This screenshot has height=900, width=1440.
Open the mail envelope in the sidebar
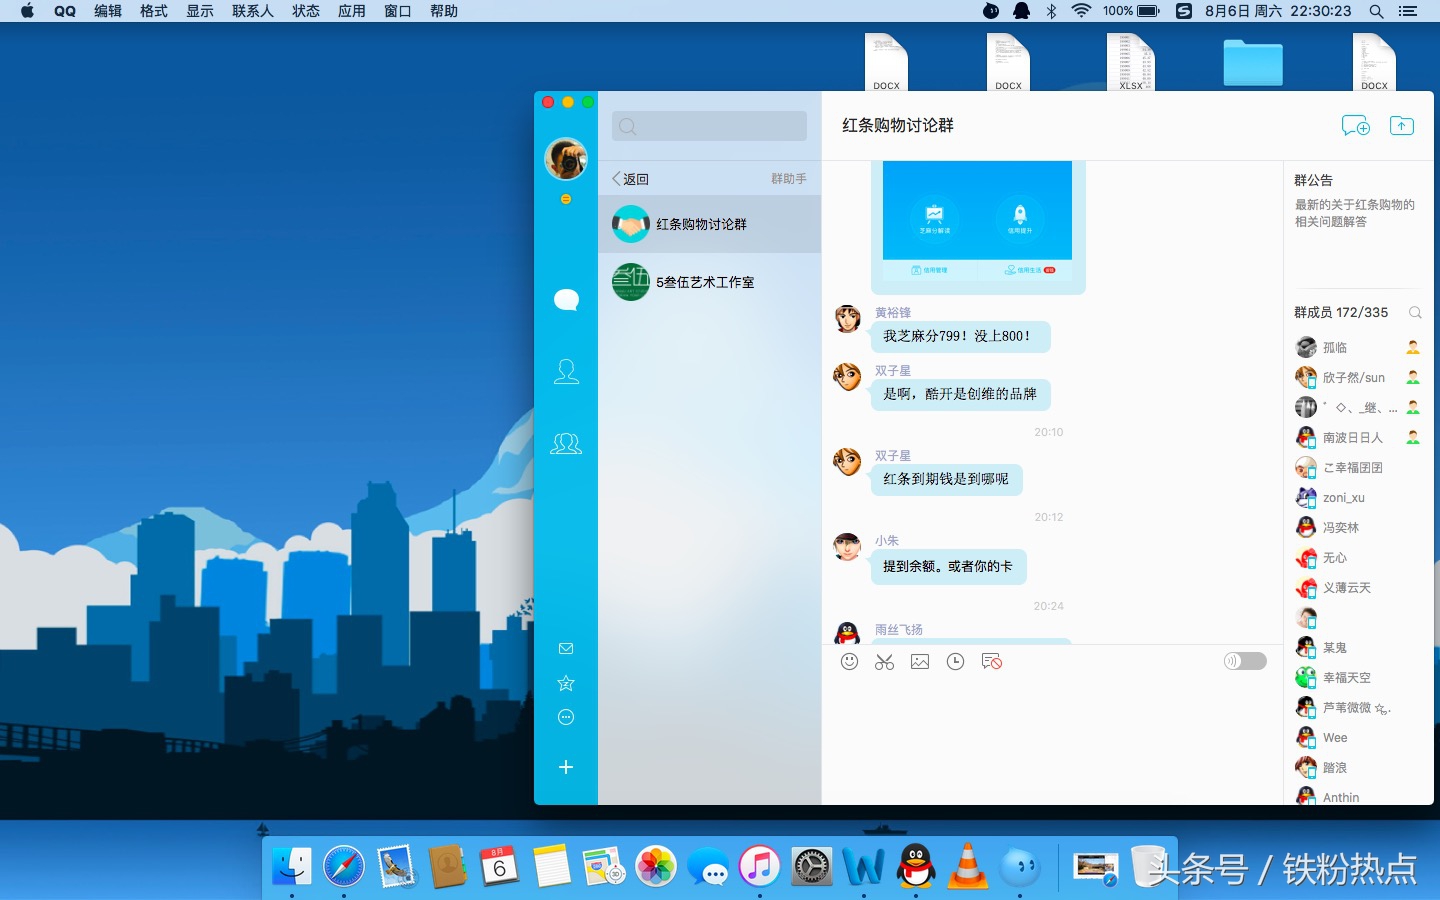click(566, 648)
